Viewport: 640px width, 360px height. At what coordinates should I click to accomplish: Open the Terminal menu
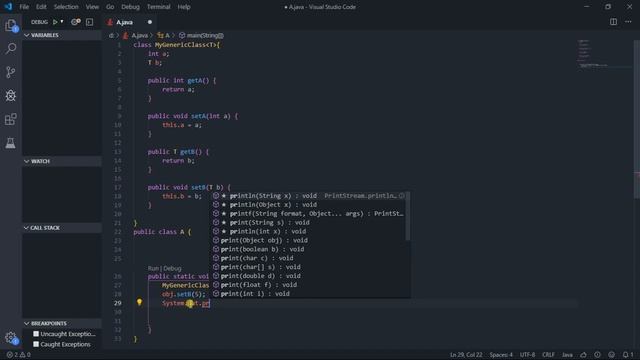tap(159, 7)
